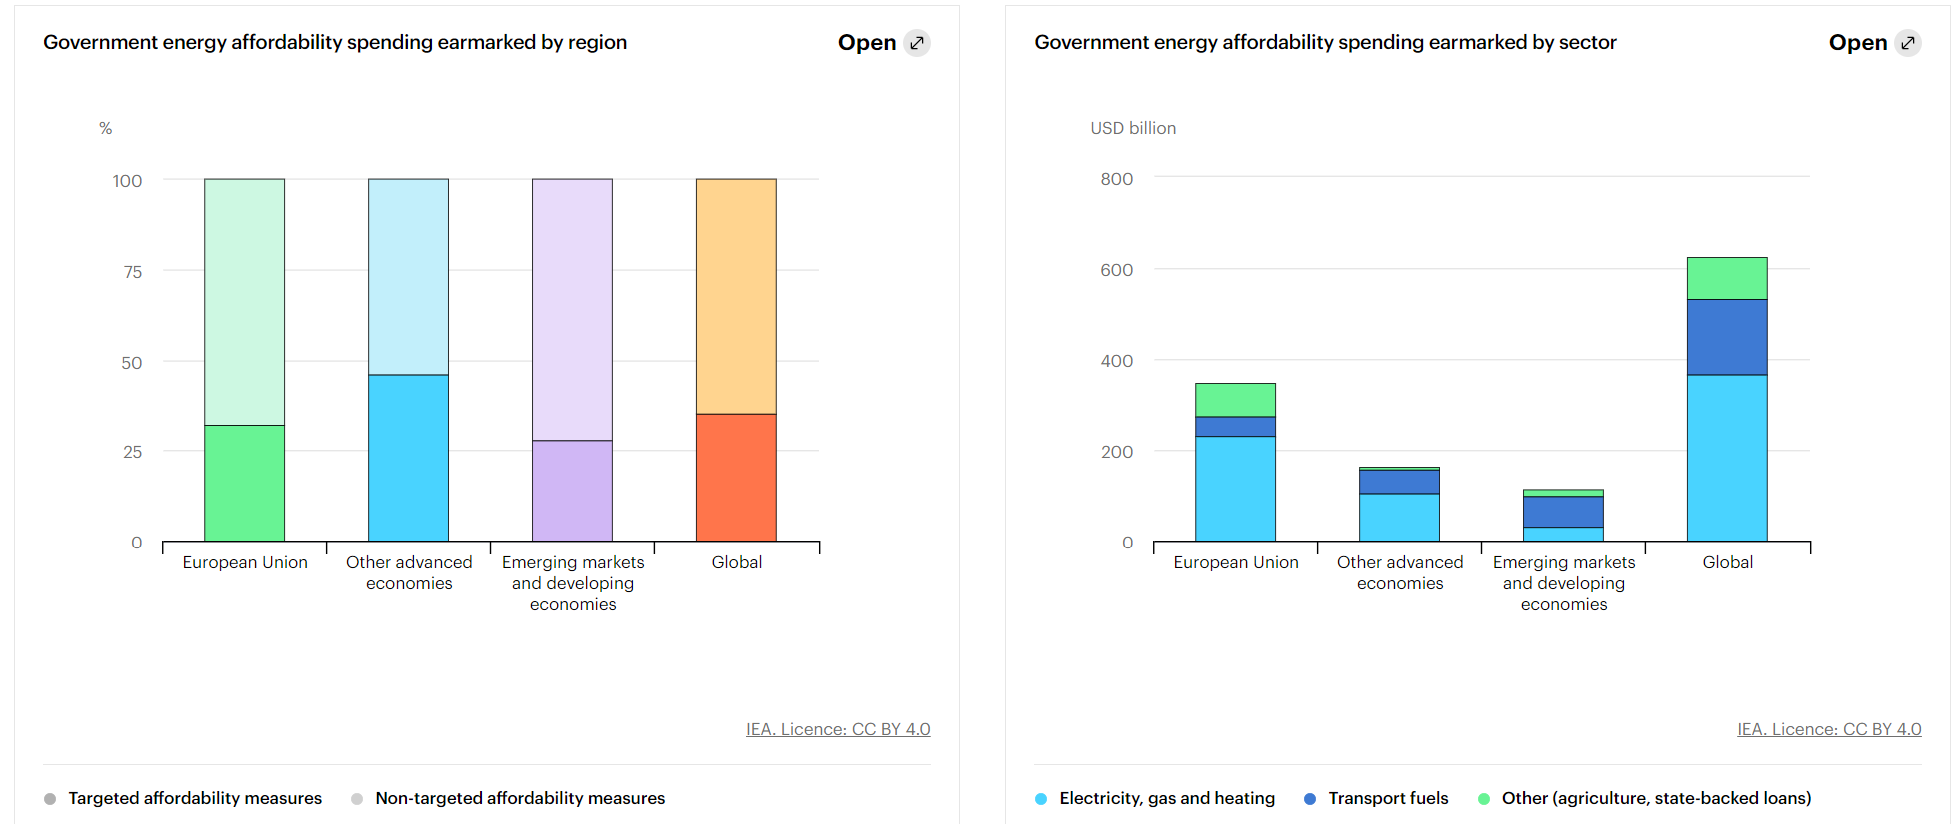1956x824 pixels.
Task: Click IEA licence link under sector chart
Action: pos(1828,729)
